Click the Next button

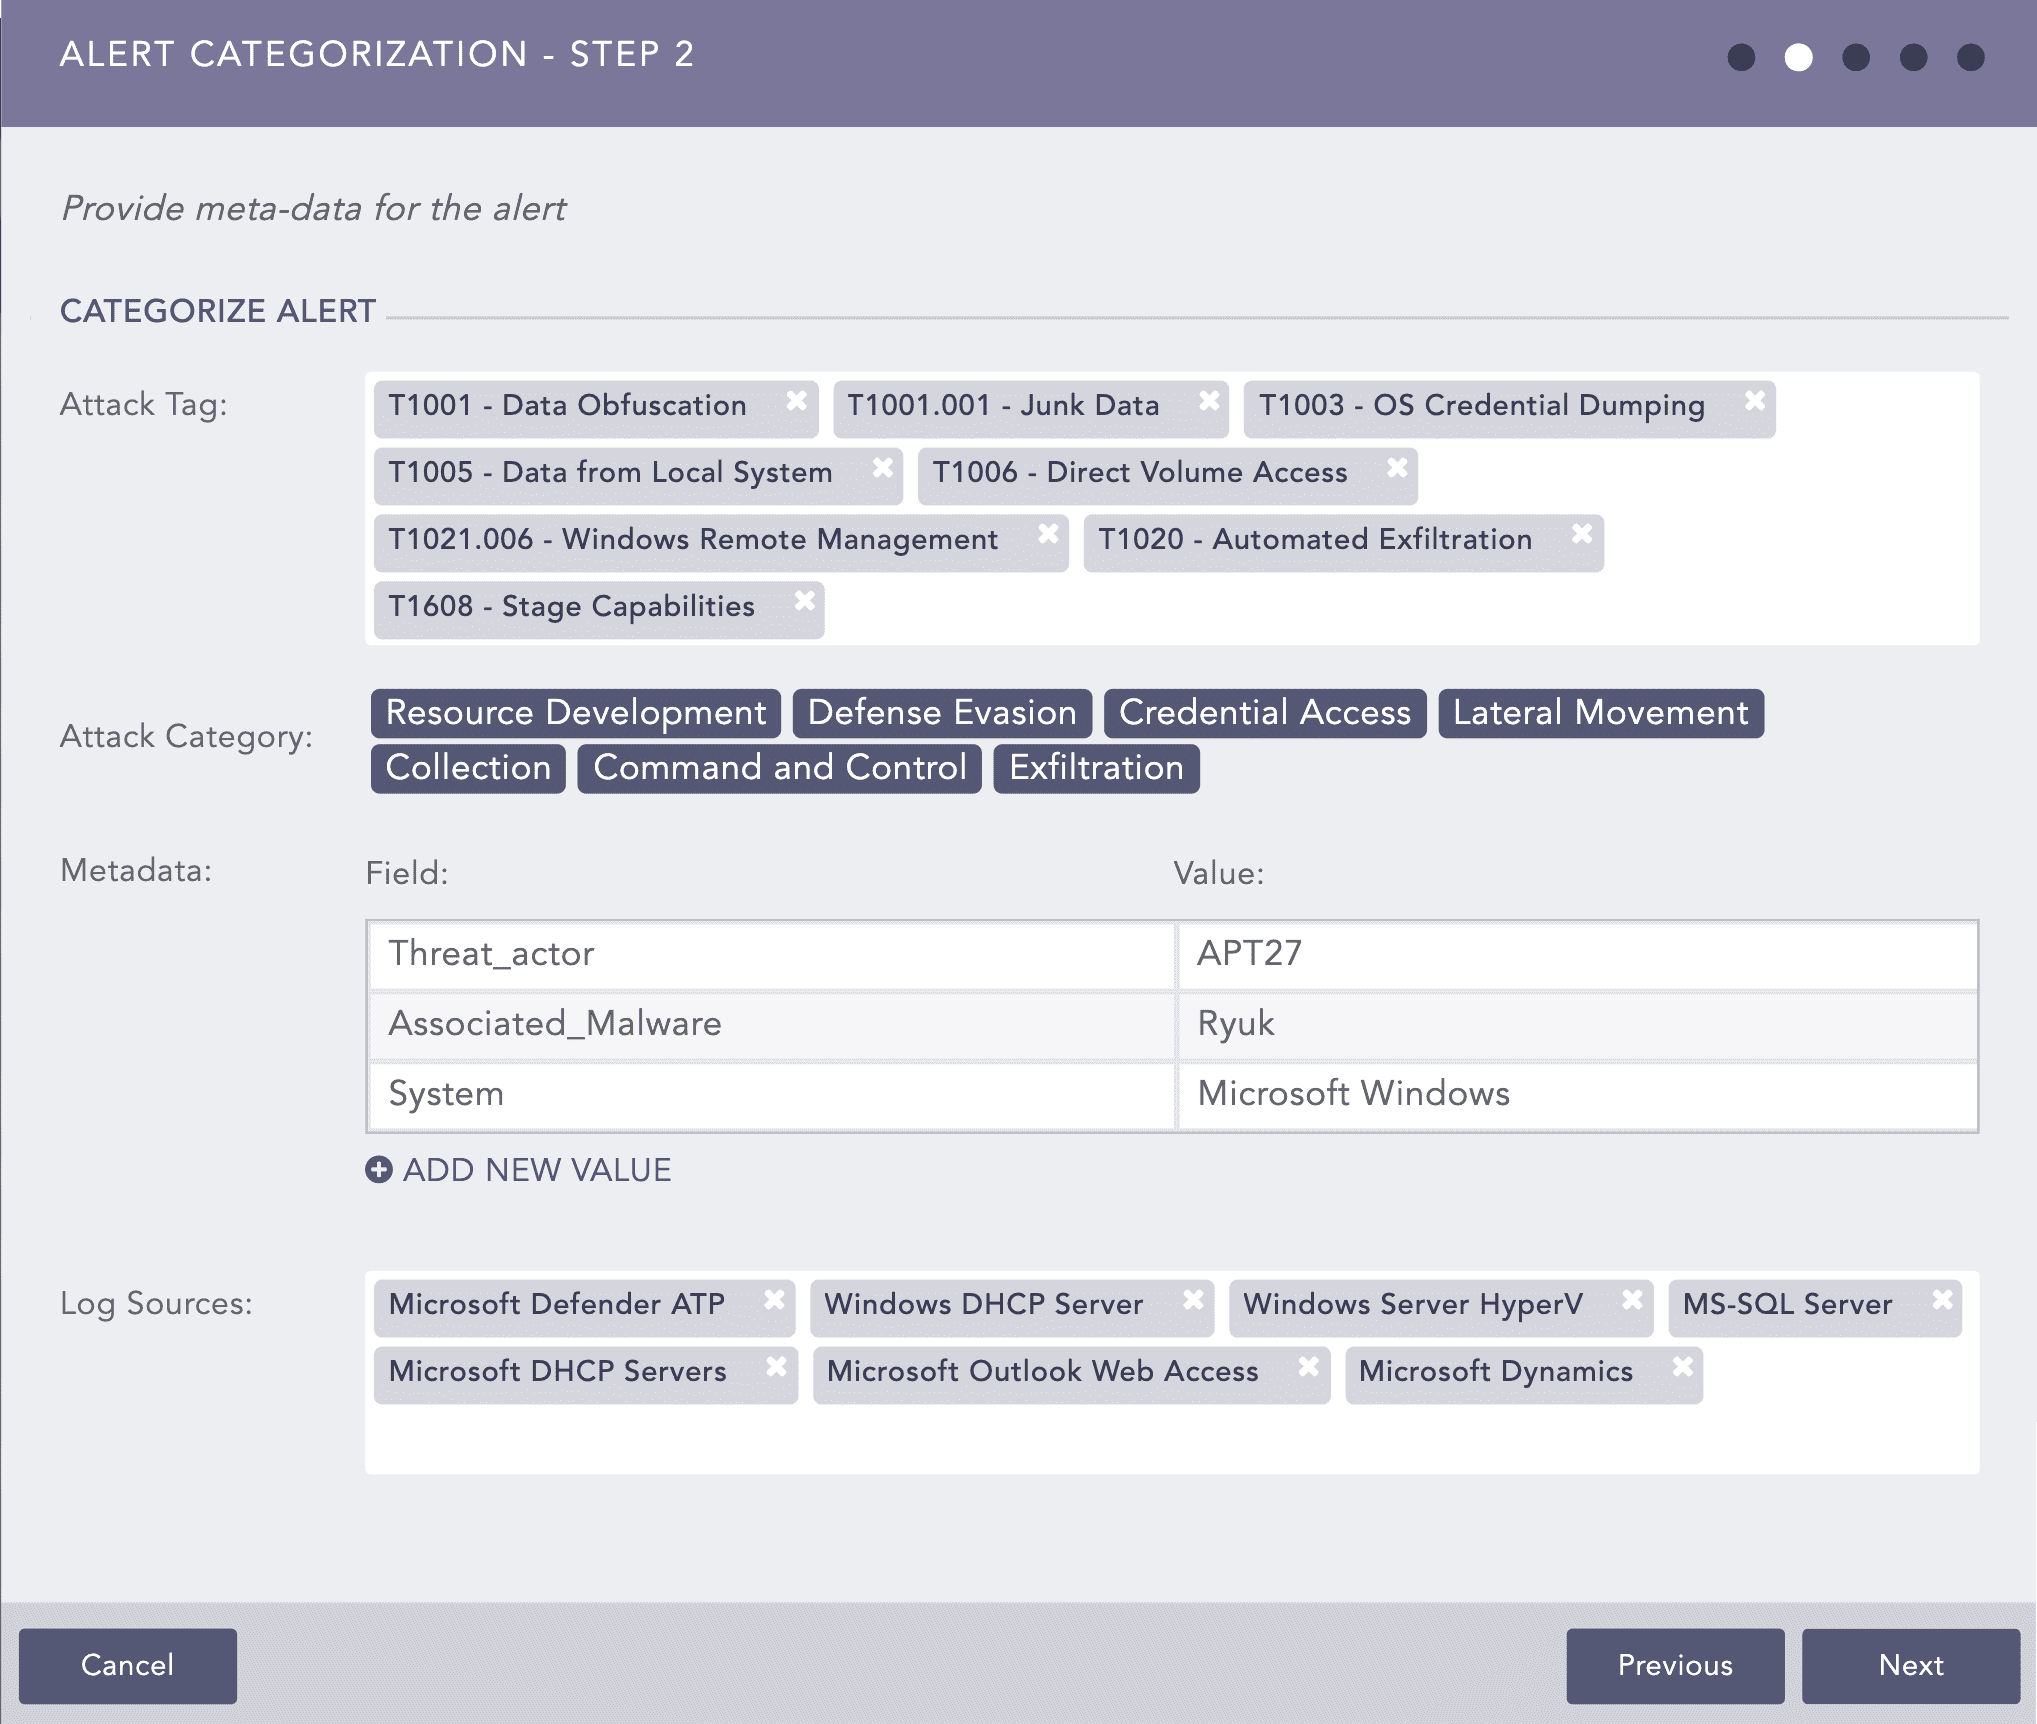[x=1911, y=1665]
